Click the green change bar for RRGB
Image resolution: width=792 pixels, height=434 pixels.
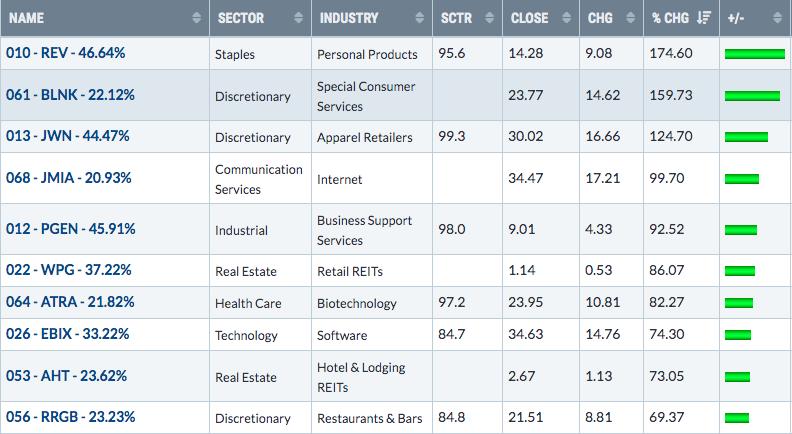point(736,418)
